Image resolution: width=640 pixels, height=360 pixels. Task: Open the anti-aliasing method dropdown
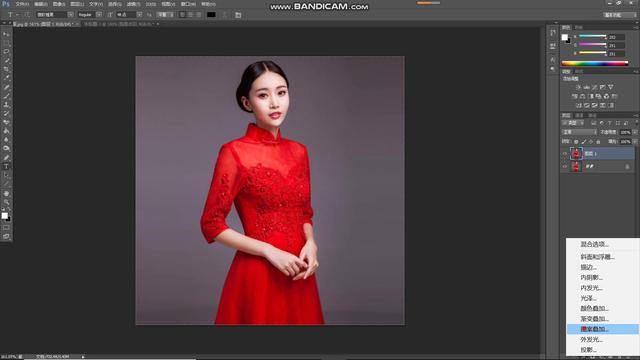click(164, 15)
